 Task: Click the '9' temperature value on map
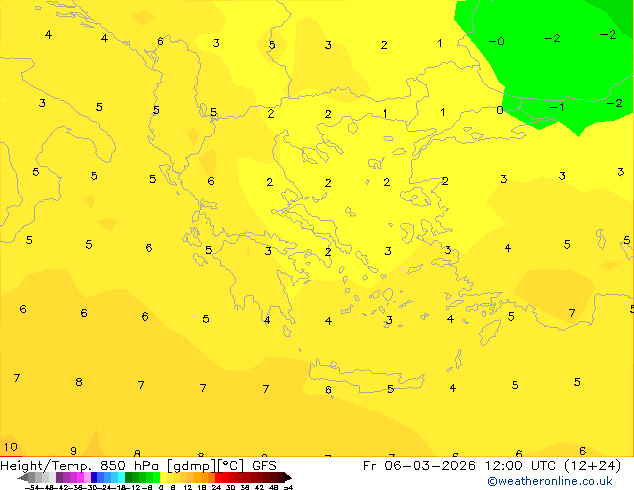[x=73, y=451]
